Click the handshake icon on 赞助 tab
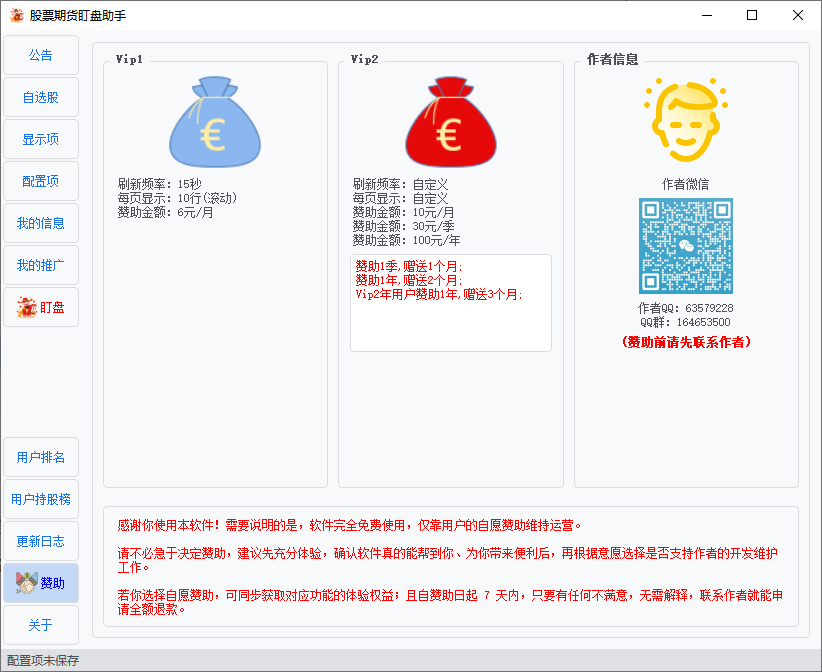 pos(27,583)
